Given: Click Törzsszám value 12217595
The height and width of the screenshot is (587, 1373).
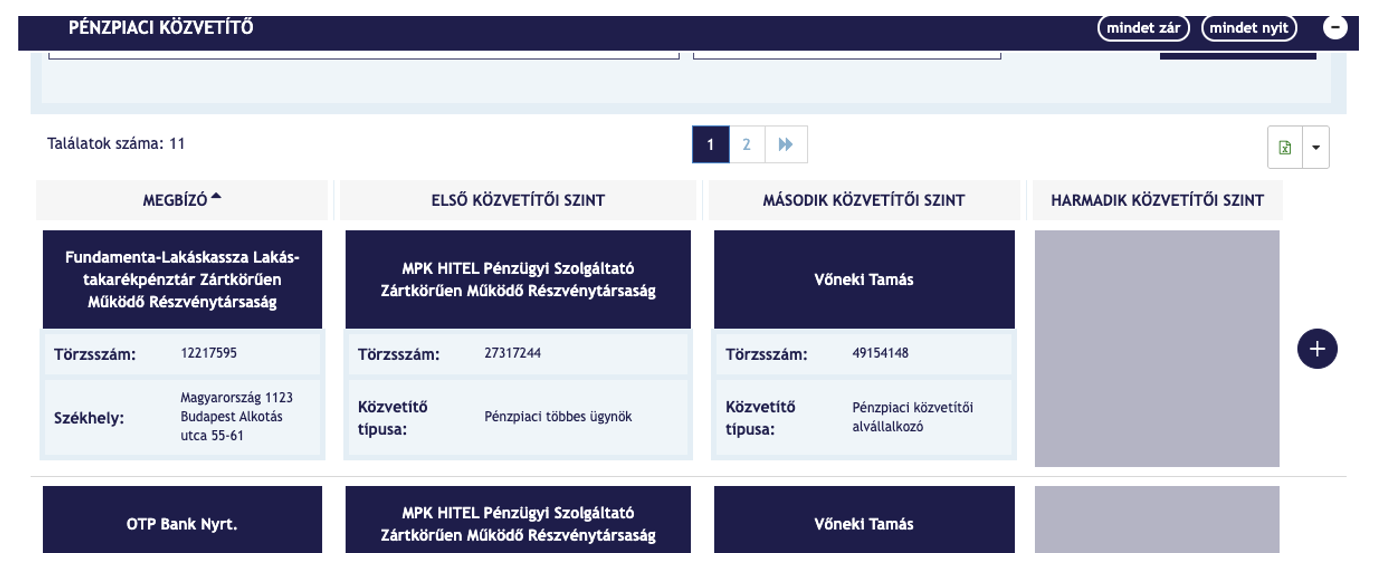Looking at the screenshot, I should 209,353.
